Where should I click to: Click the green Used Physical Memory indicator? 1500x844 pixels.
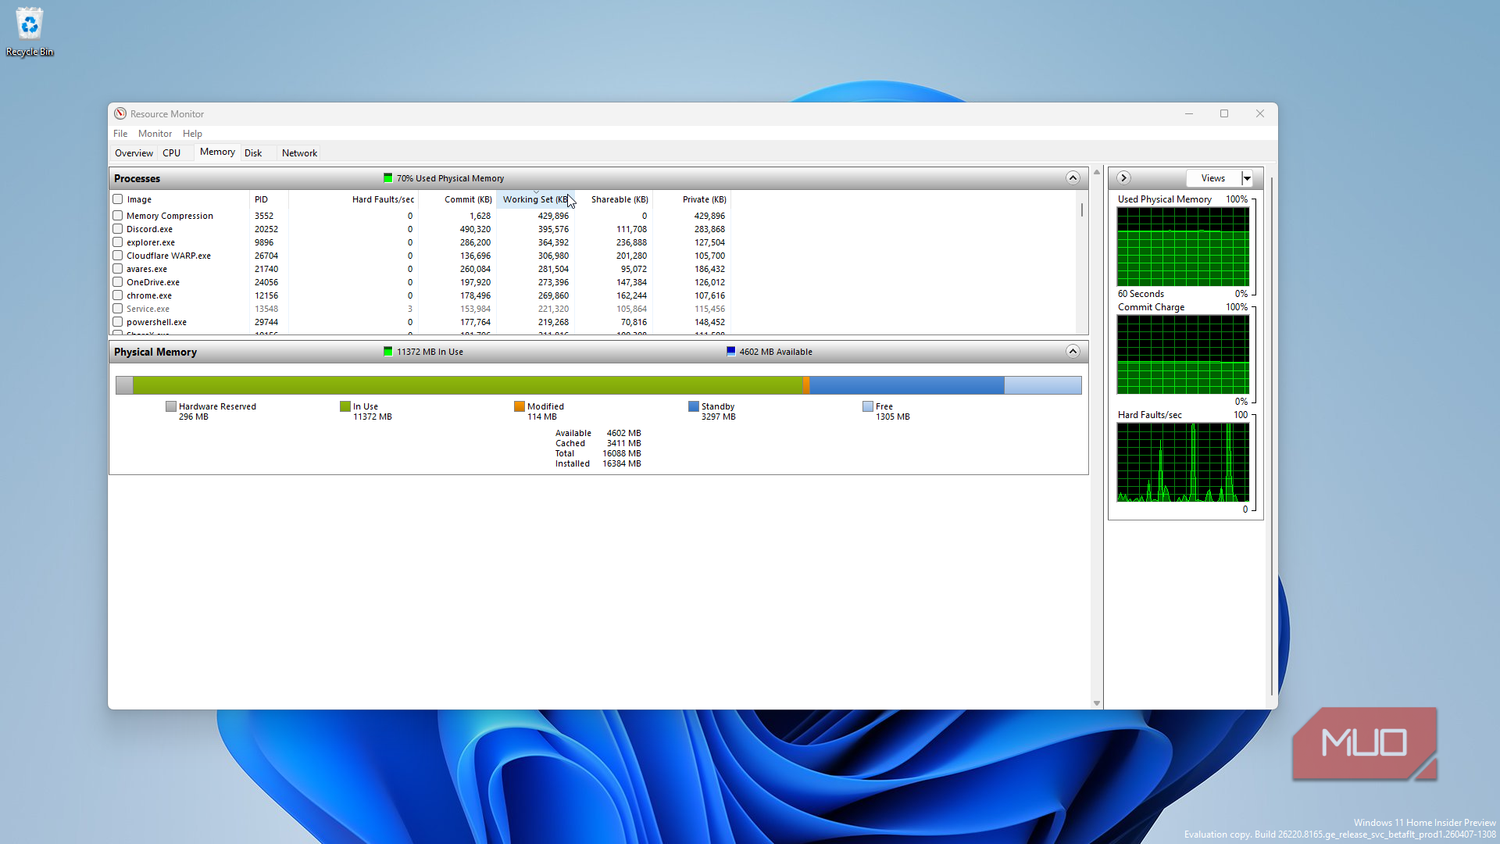tap(388, 178)
